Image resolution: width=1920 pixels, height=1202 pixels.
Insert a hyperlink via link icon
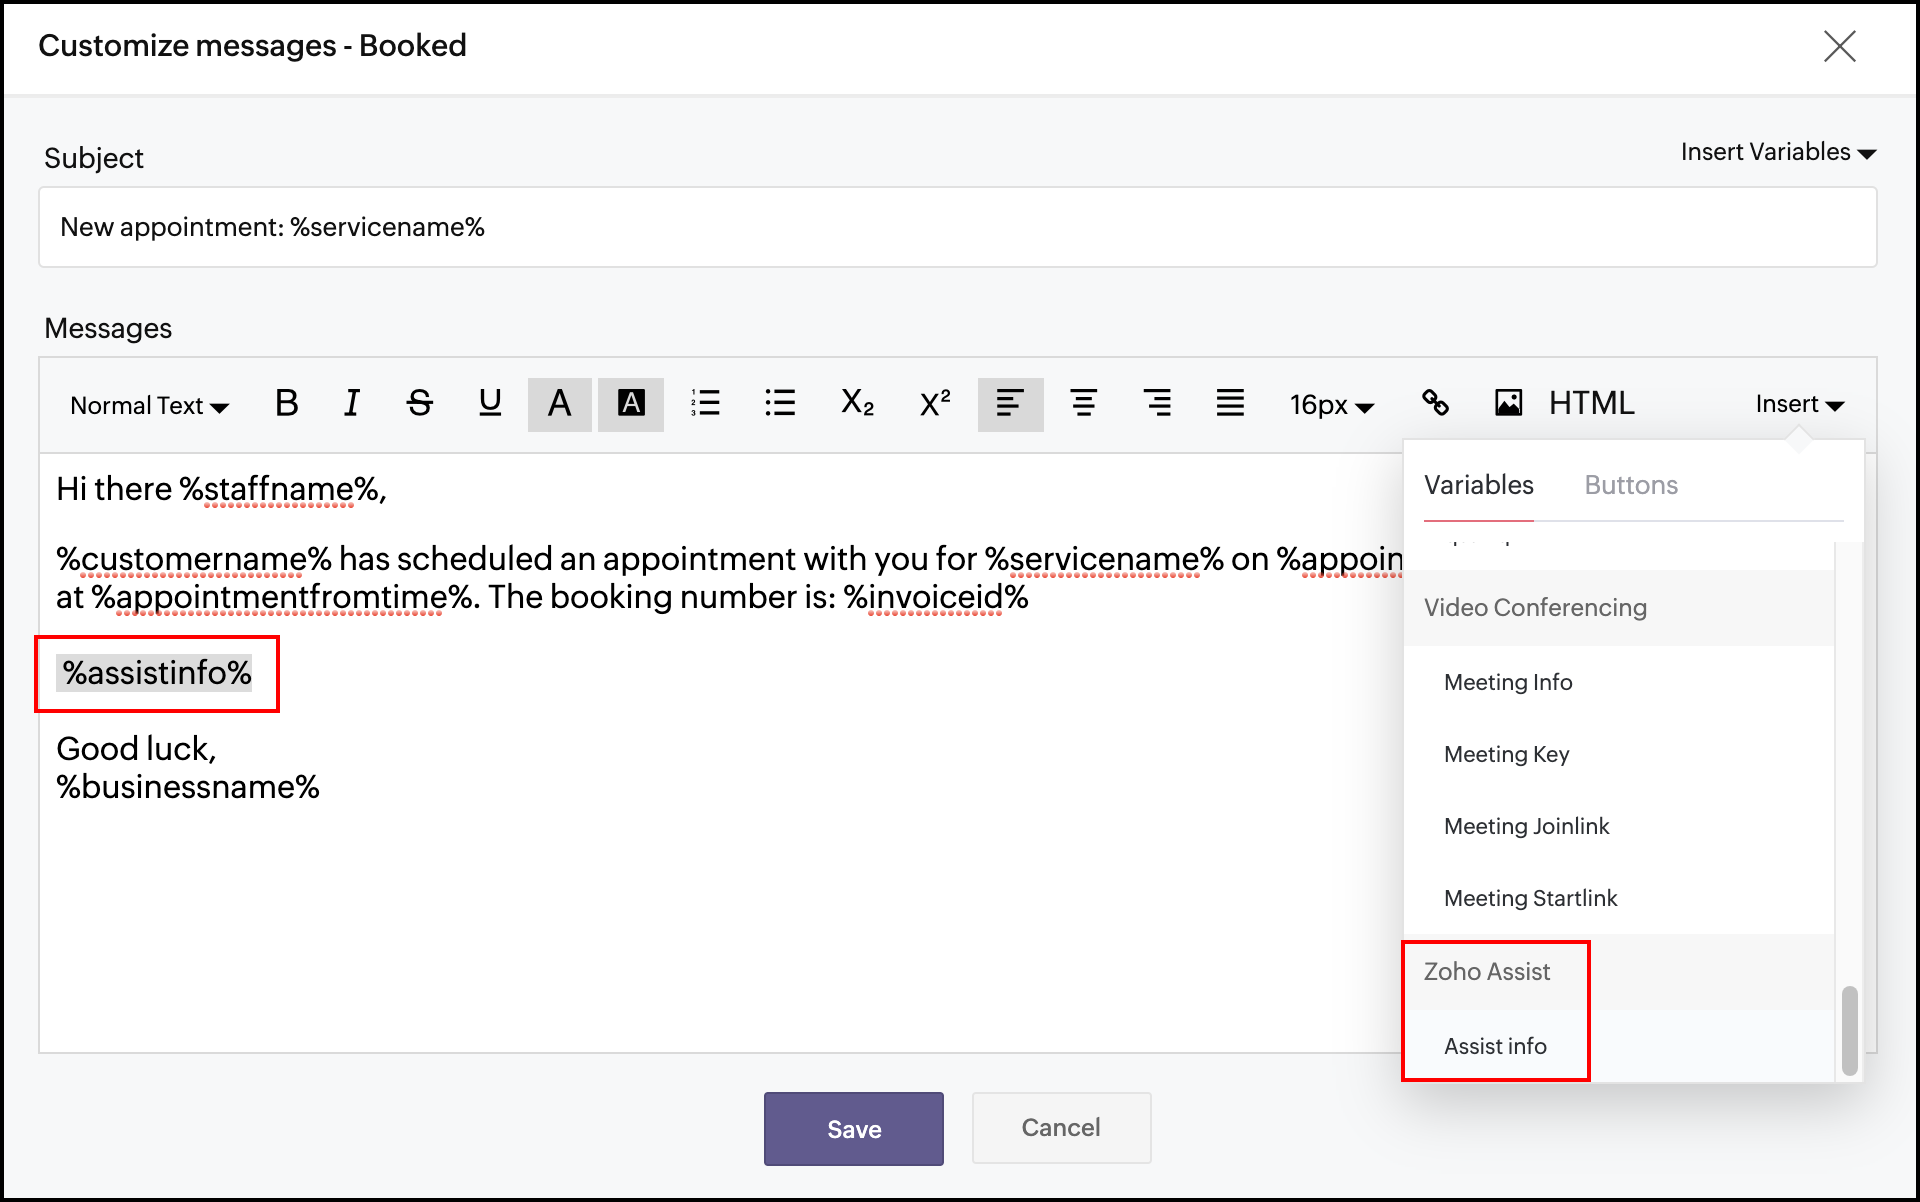pos(1435,404)
